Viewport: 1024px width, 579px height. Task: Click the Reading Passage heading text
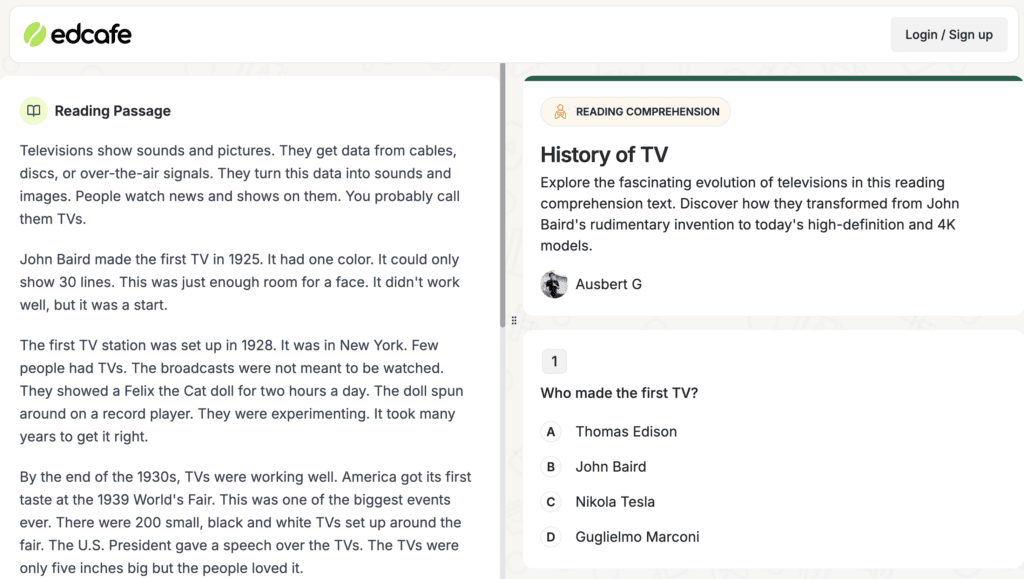pos(112,111)
